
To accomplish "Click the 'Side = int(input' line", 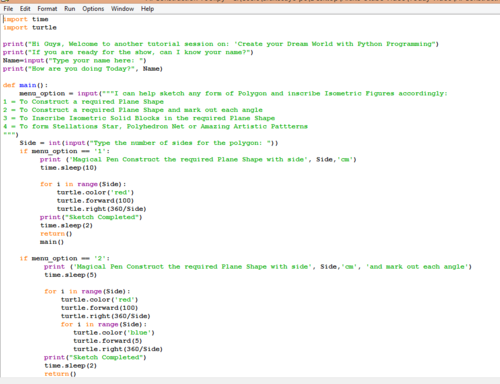I will click(x=149, y=143).
